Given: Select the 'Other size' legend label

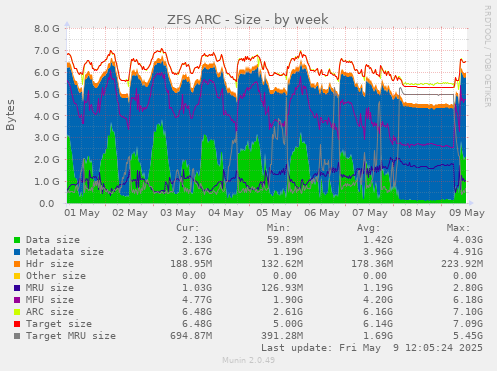Looking at the screenshot, I should [56, 276].
